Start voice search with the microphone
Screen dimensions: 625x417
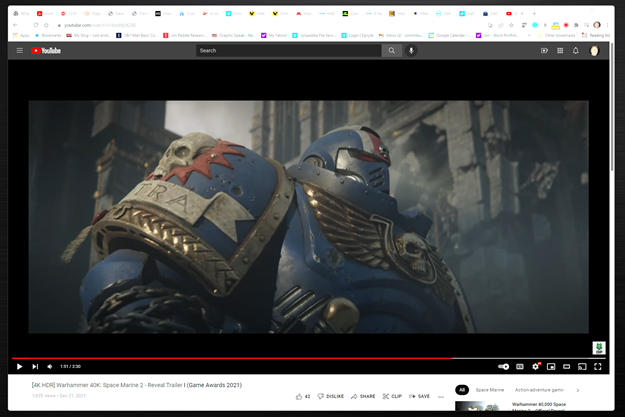(411, 51)
